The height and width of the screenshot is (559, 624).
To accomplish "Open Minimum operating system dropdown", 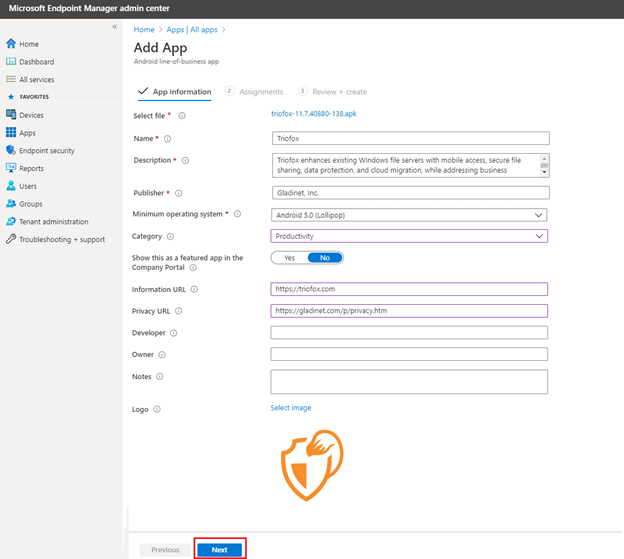I will click(x=409, y=215).
